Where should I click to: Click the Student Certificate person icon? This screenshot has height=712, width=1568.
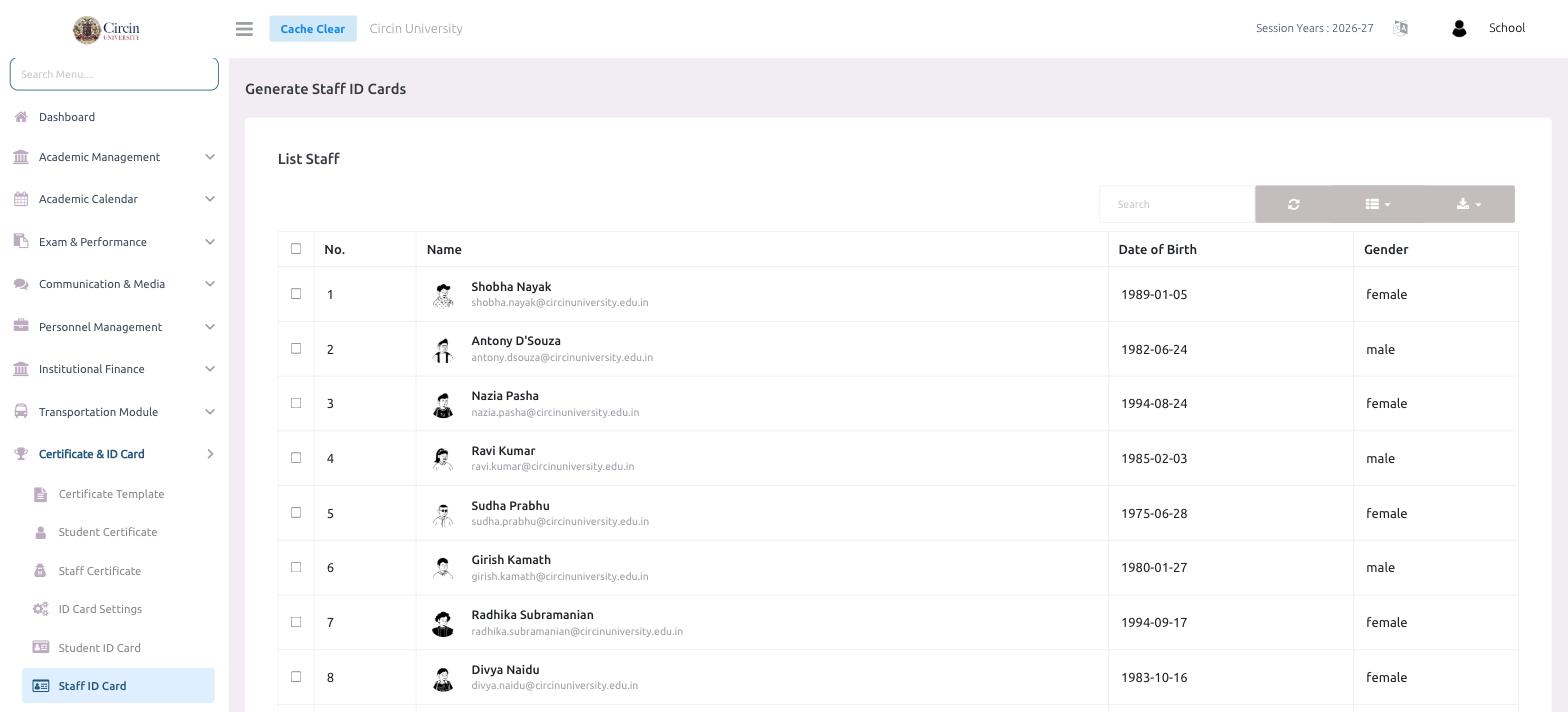(x=40, y=532)
